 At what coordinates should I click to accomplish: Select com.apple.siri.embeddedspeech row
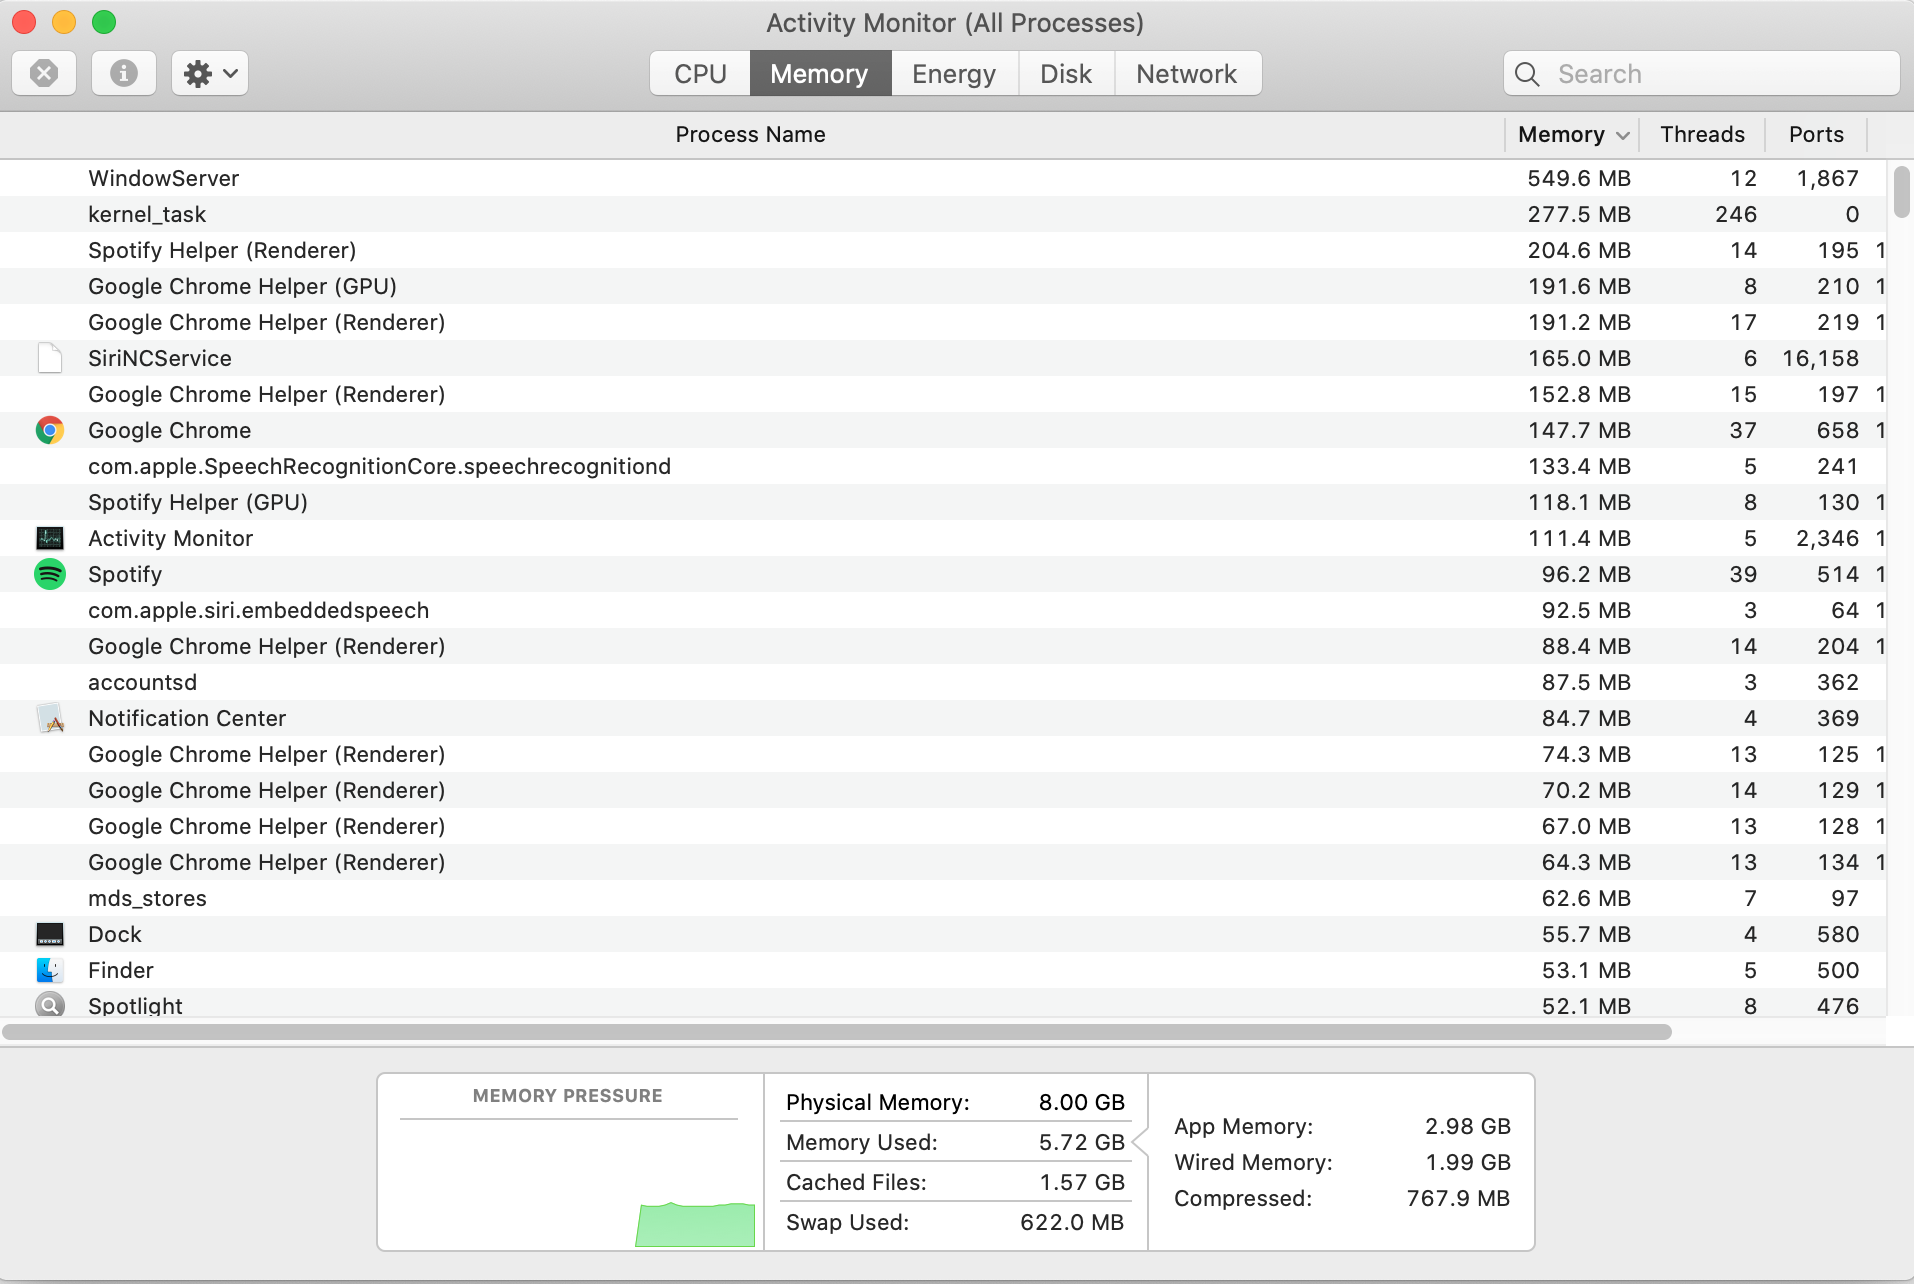[943, 610]
